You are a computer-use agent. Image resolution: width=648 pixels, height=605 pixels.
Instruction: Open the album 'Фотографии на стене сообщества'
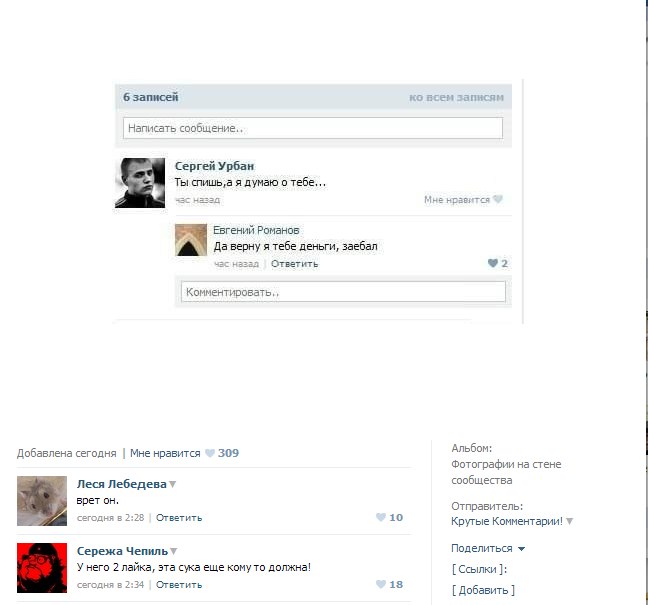click(505, 472)
